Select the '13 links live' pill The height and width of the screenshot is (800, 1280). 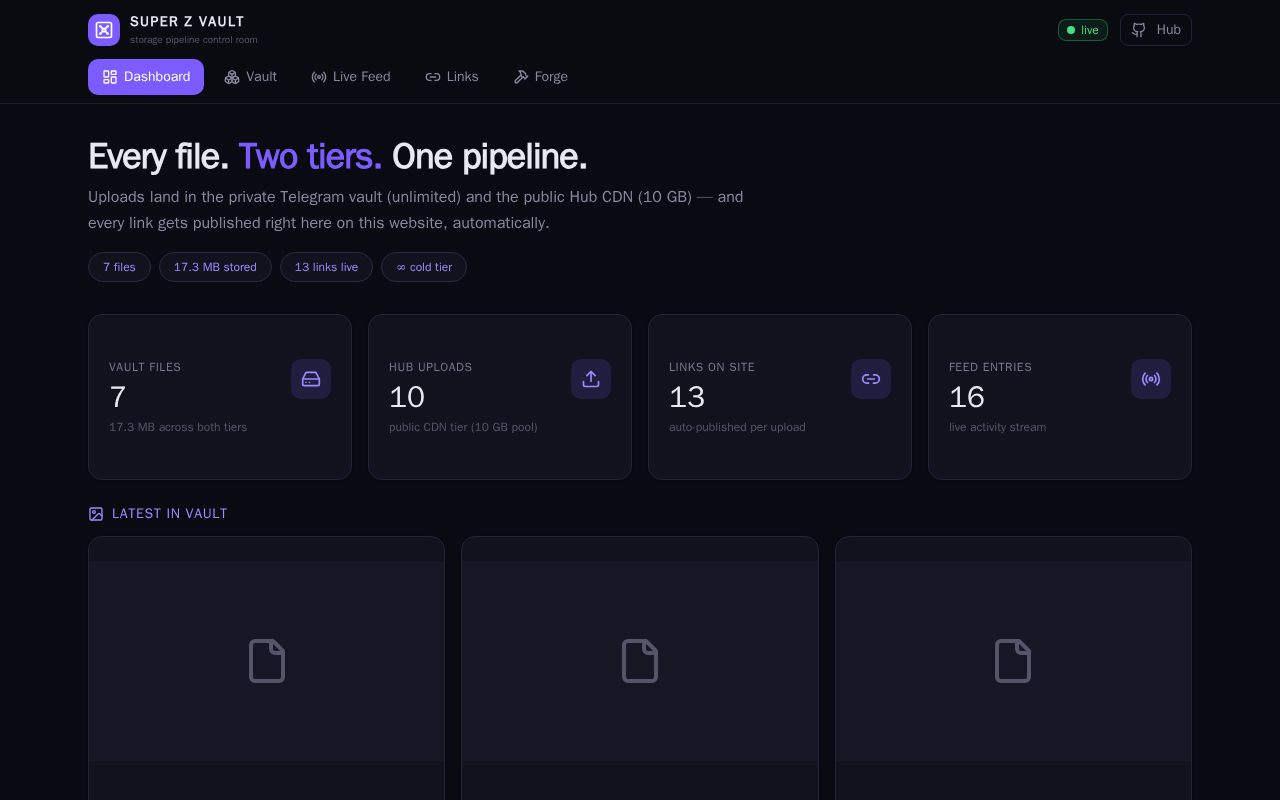[x=326, y=267]
